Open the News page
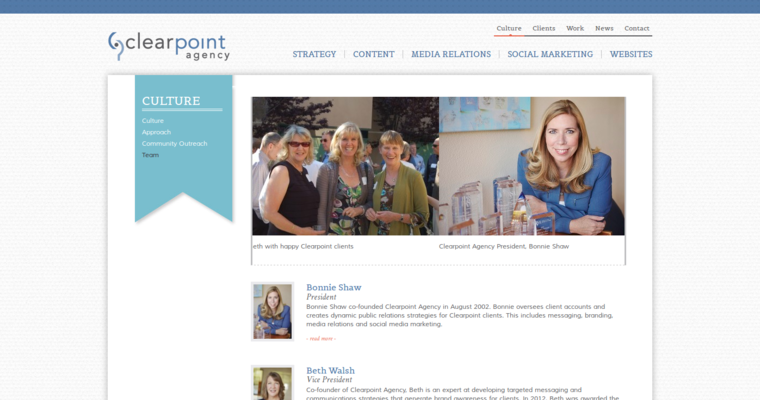Image resolution: width=760 pixels, height=400 pixels. pyautogui.click(x=604, y=28)
